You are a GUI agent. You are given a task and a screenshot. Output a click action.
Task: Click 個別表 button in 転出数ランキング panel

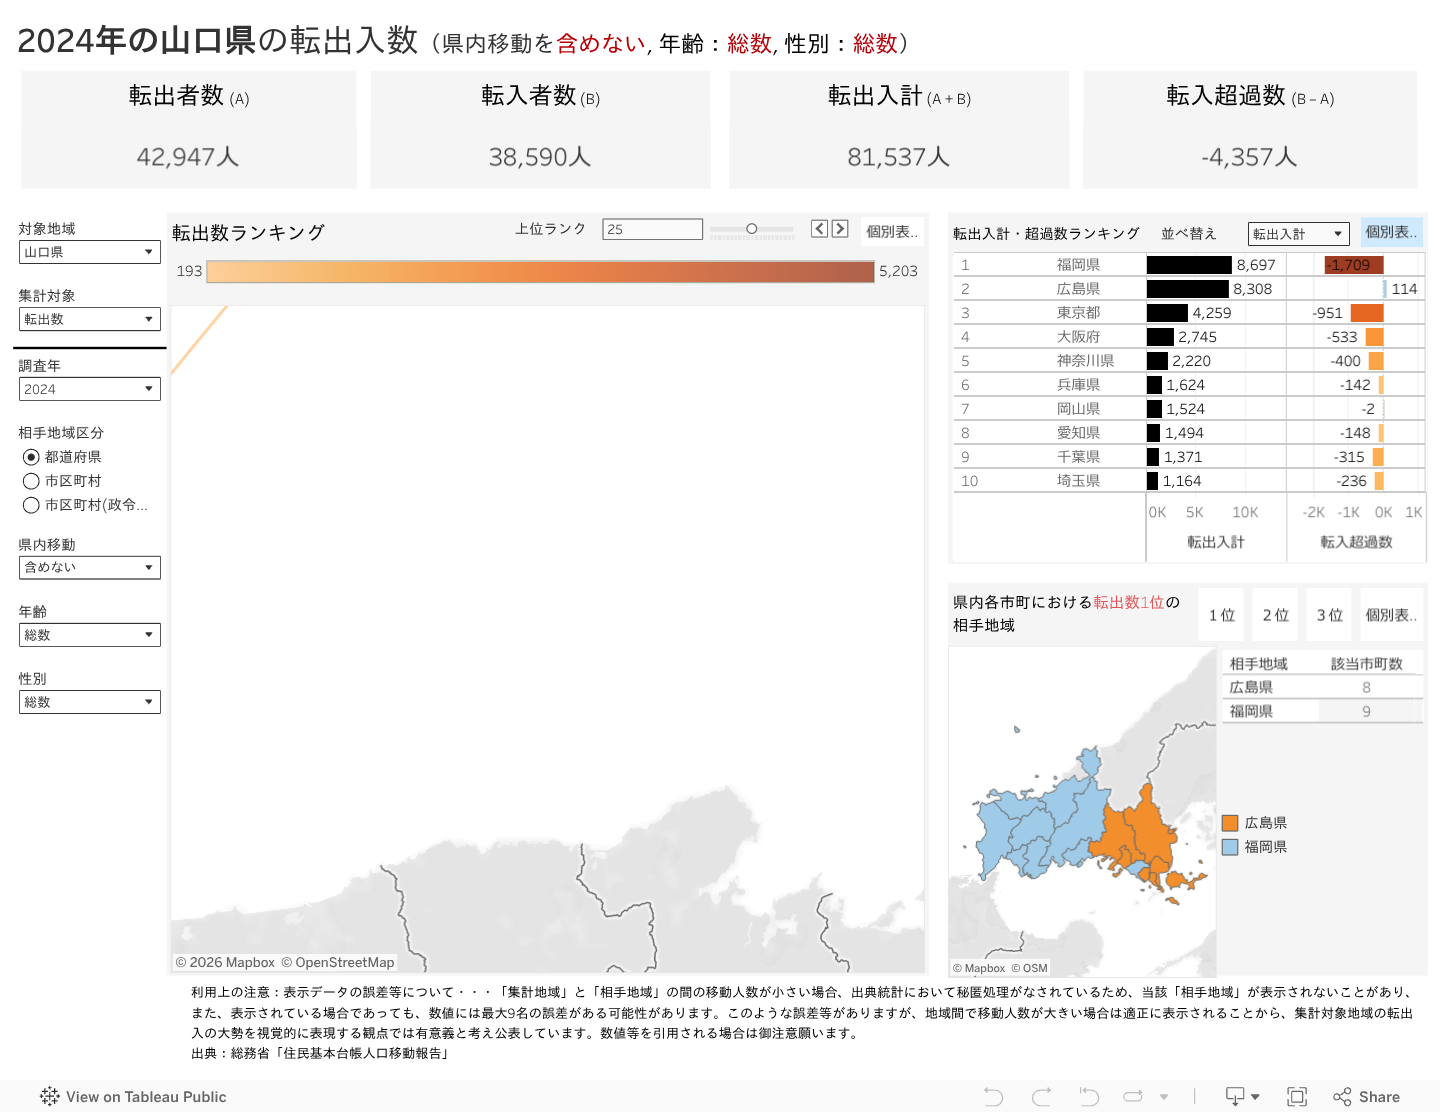(891, 232)
